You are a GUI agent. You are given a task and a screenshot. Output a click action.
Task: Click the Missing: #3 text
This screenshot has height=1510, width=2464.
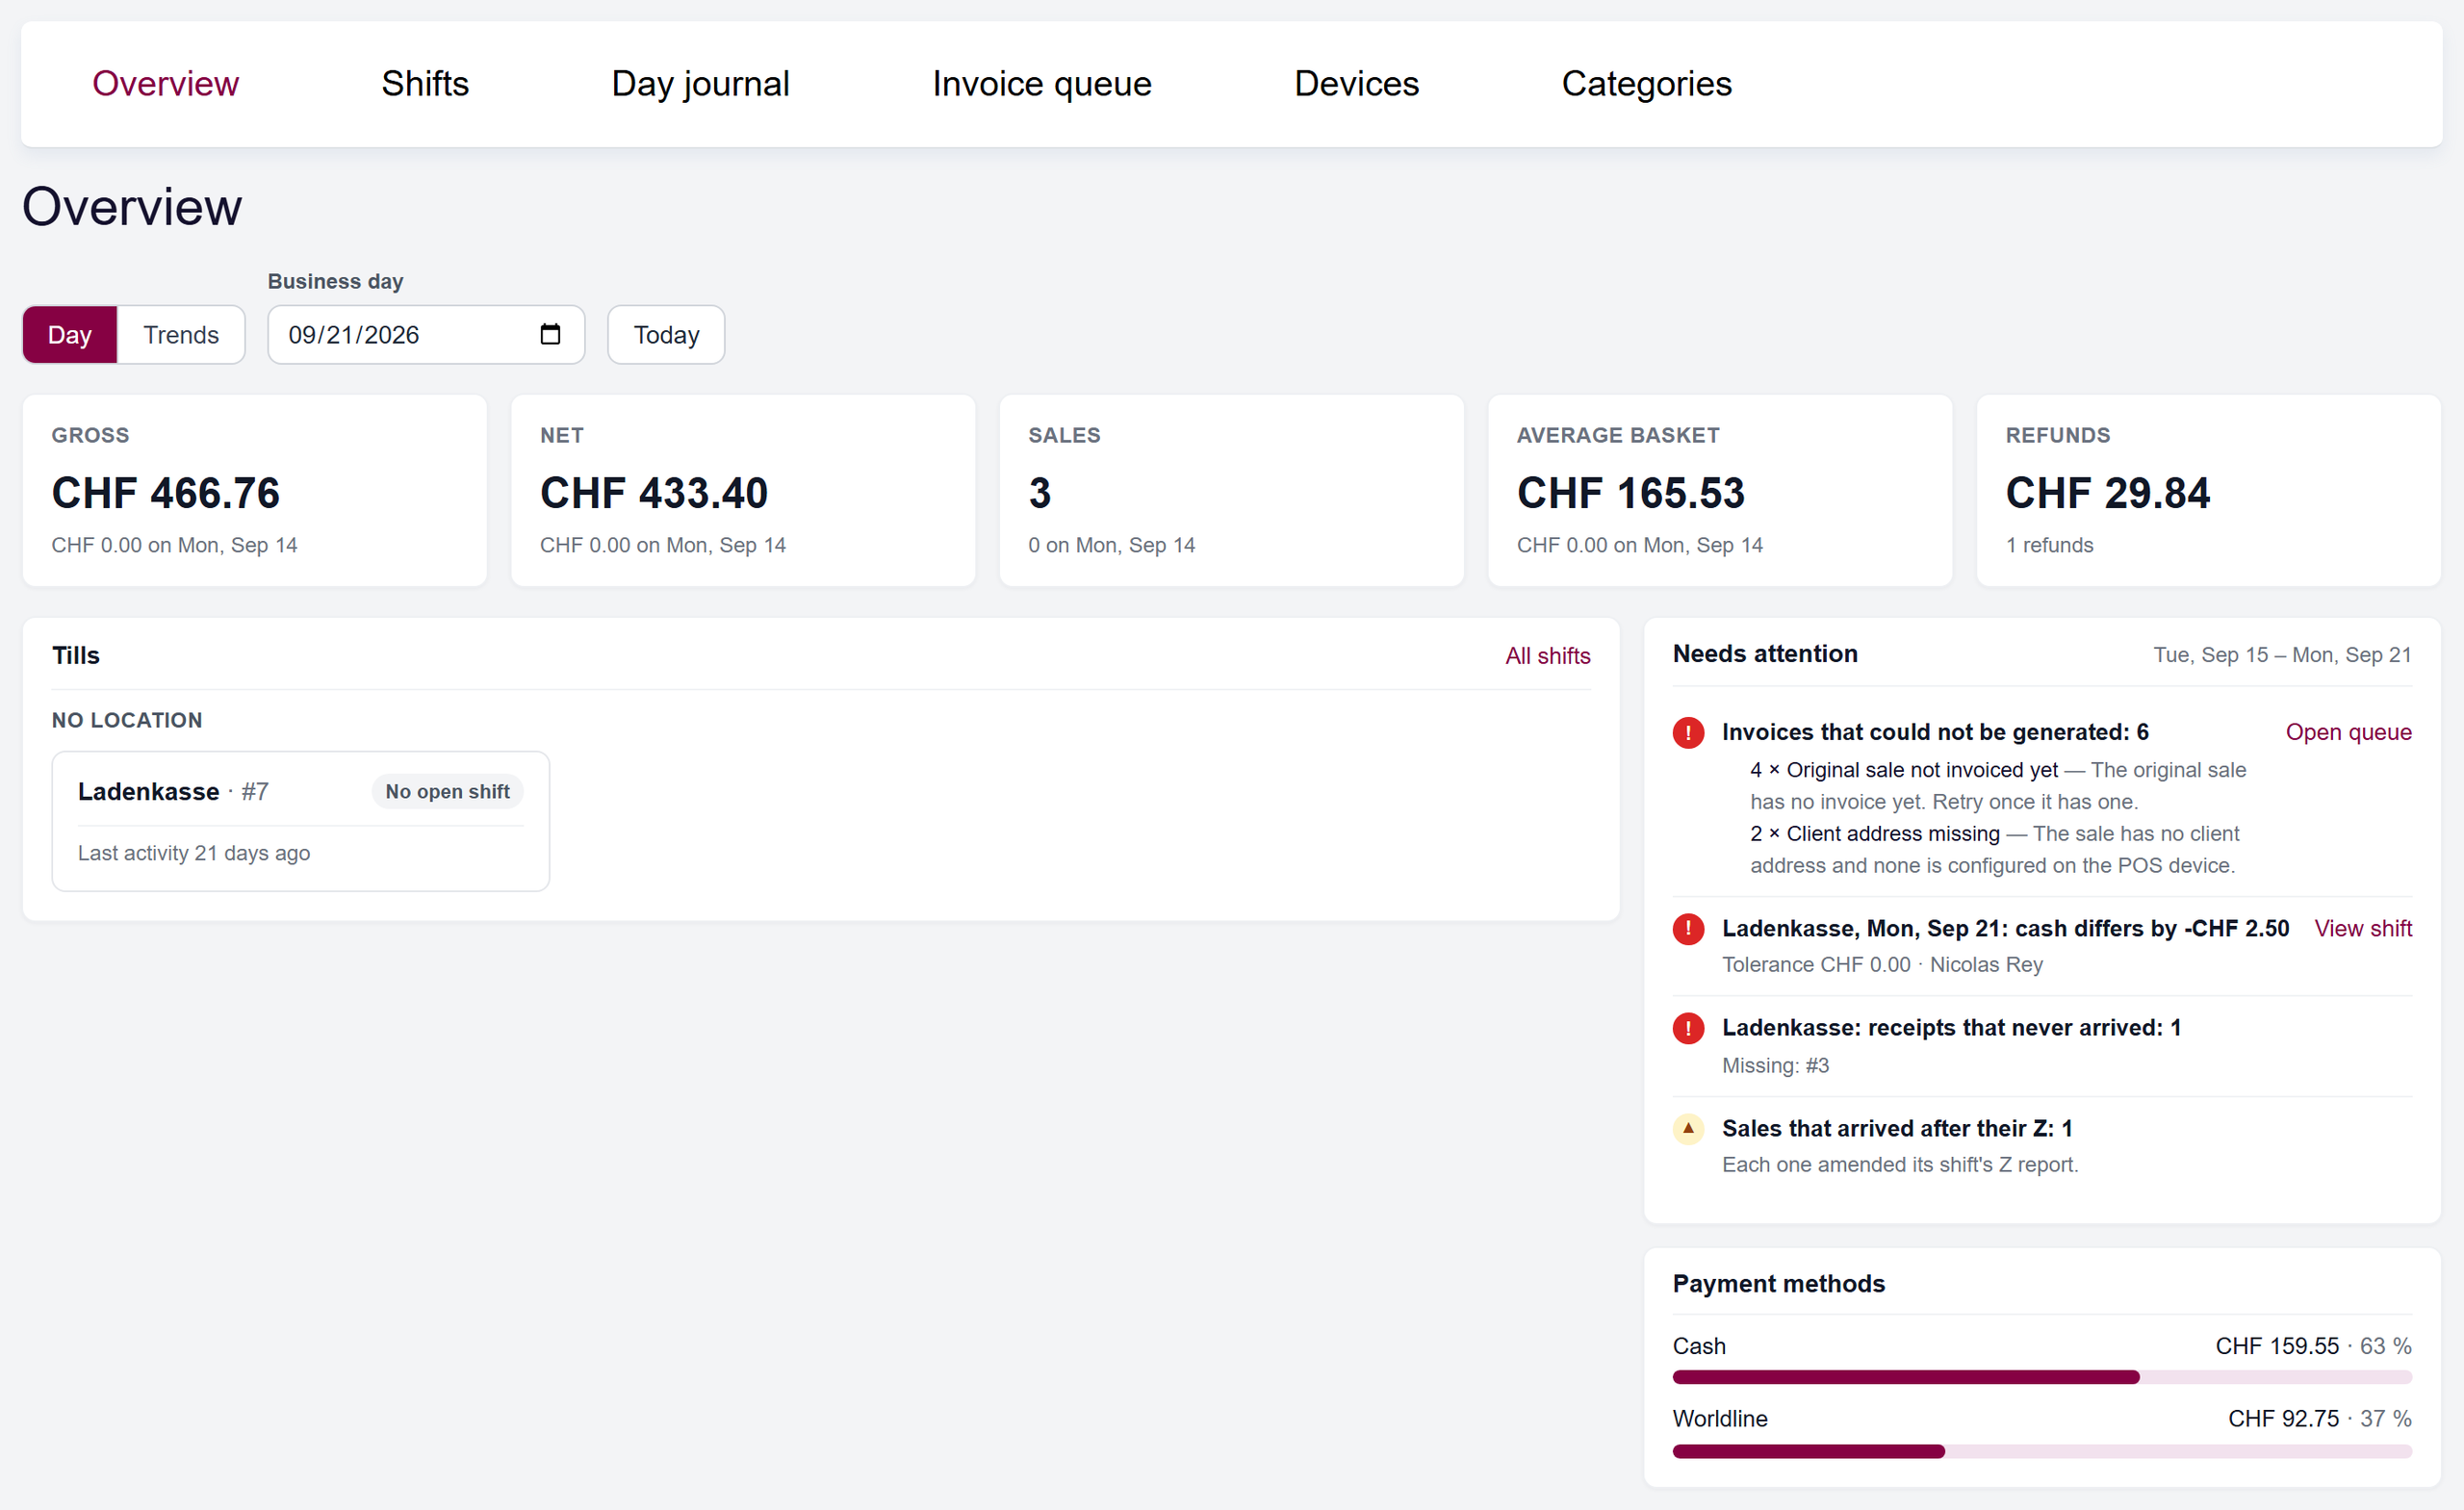point(1775,1066)
